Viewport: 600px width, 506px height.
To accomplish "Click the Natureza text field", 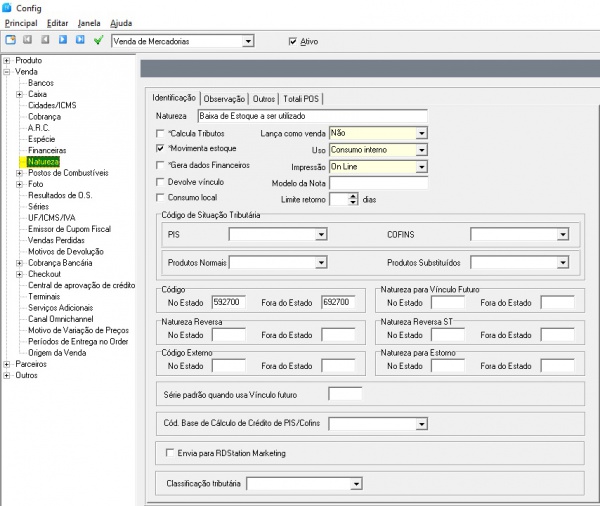I will click(309, 116).
